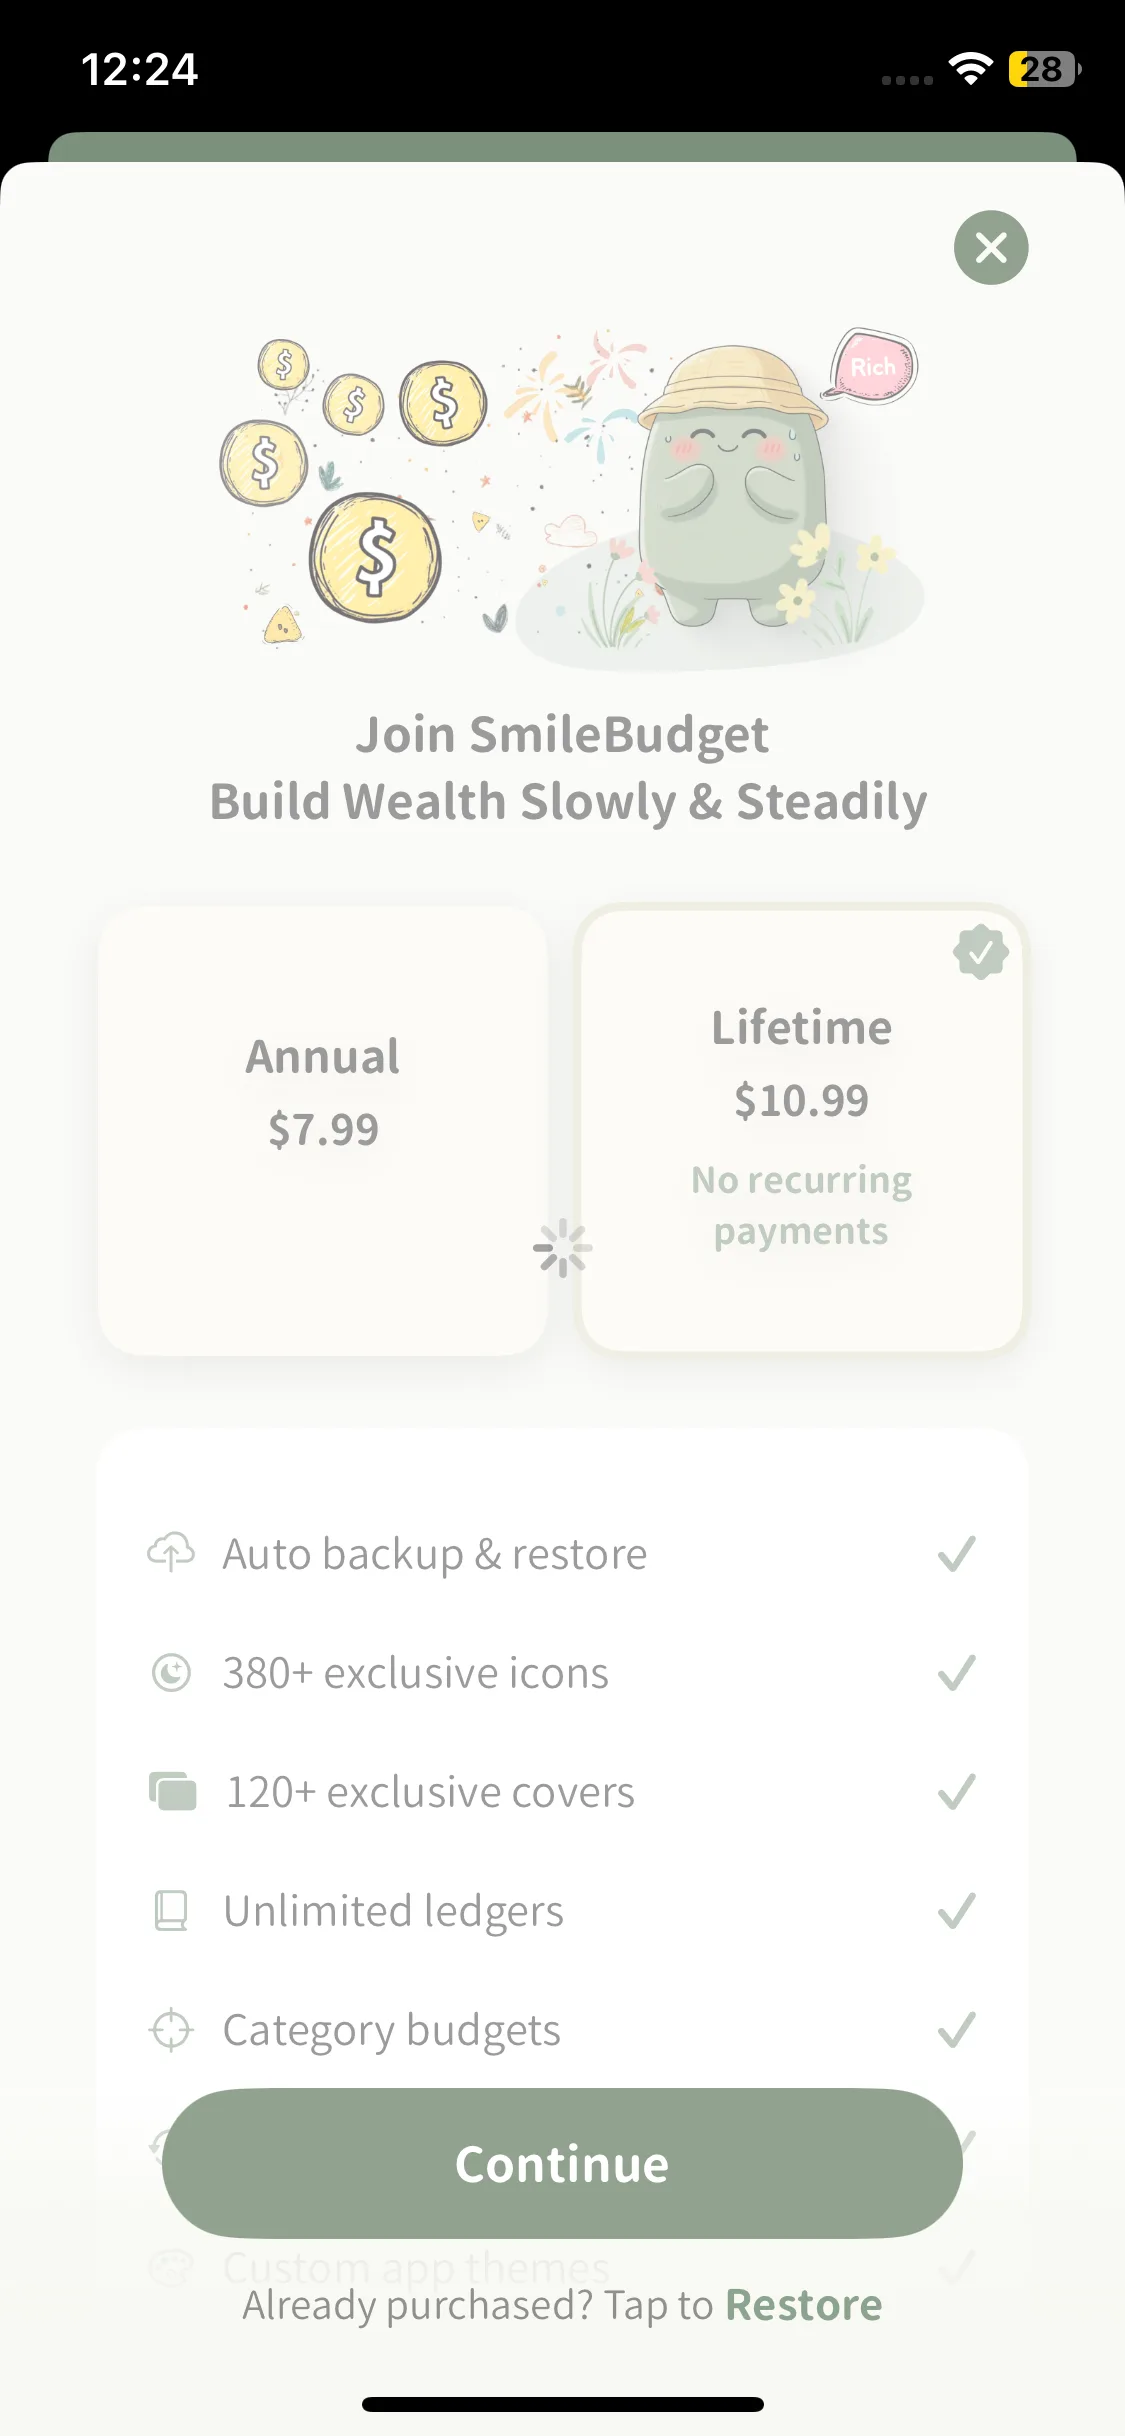Viewport: 1125px width, 2436px height.
Task: Tap the exclusive icons smiley icon
Action: (171, 1672)
